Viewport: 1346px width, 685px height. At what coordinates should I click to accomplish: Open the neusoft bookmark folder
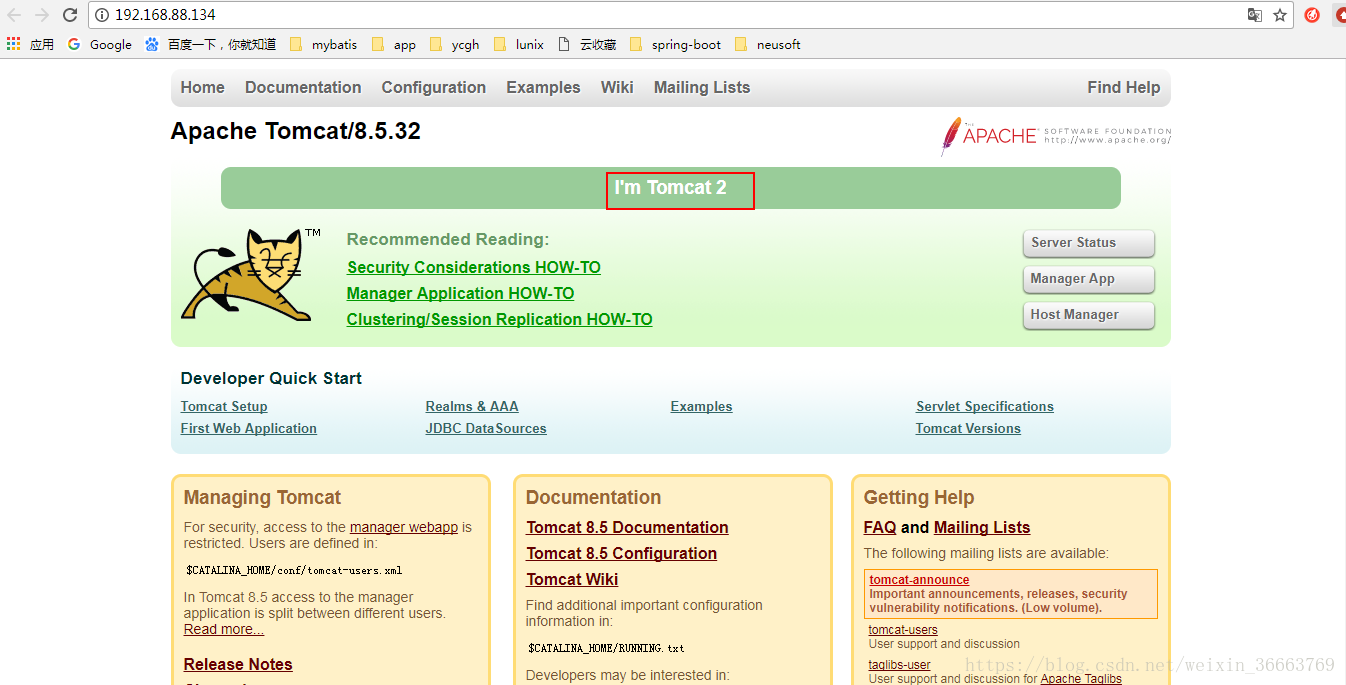pos(767,44)
